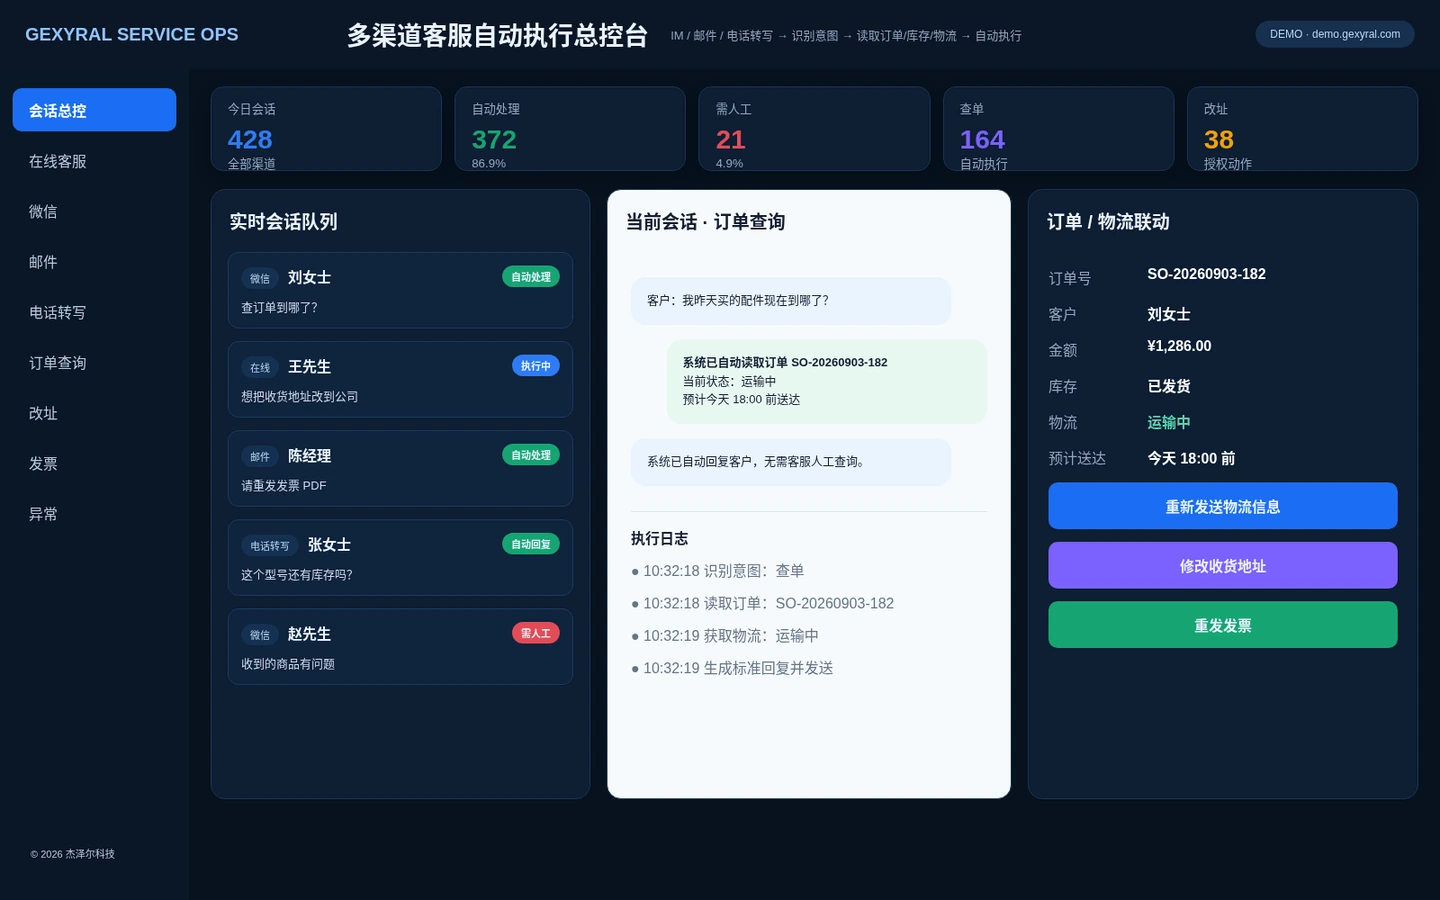
Task: Switch to 电话转写 in sidebar
Action: point(94,312)
